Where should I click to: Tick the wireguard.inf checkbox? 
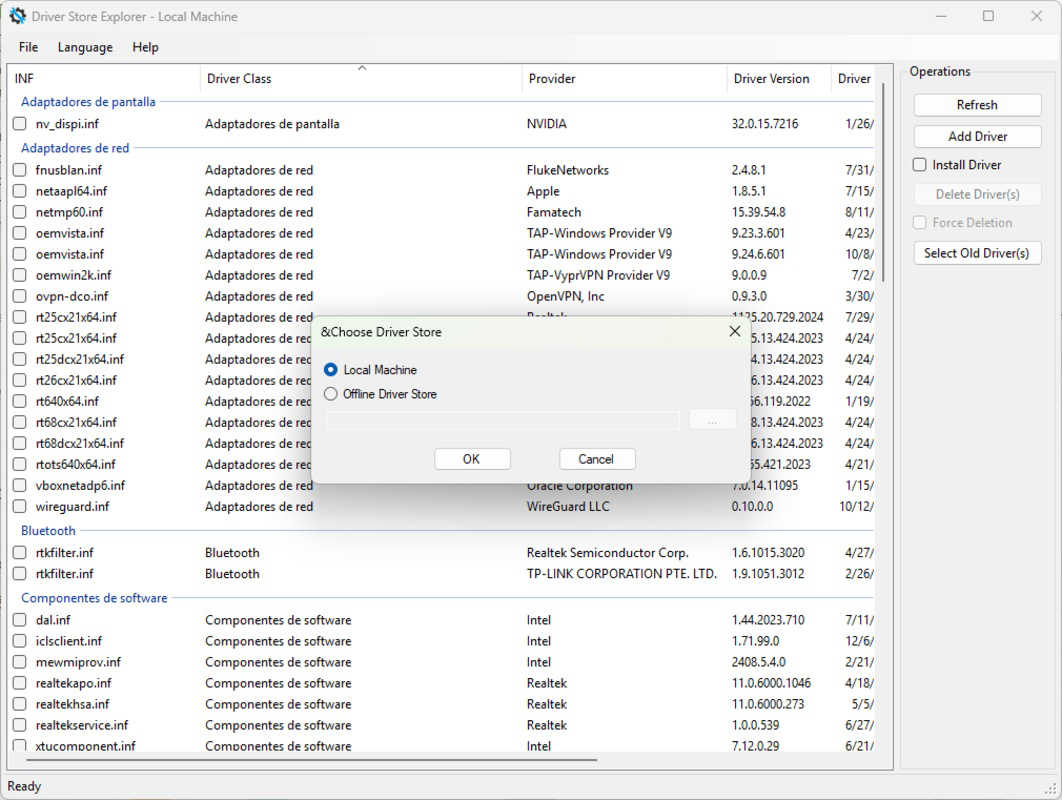[20, 506]
